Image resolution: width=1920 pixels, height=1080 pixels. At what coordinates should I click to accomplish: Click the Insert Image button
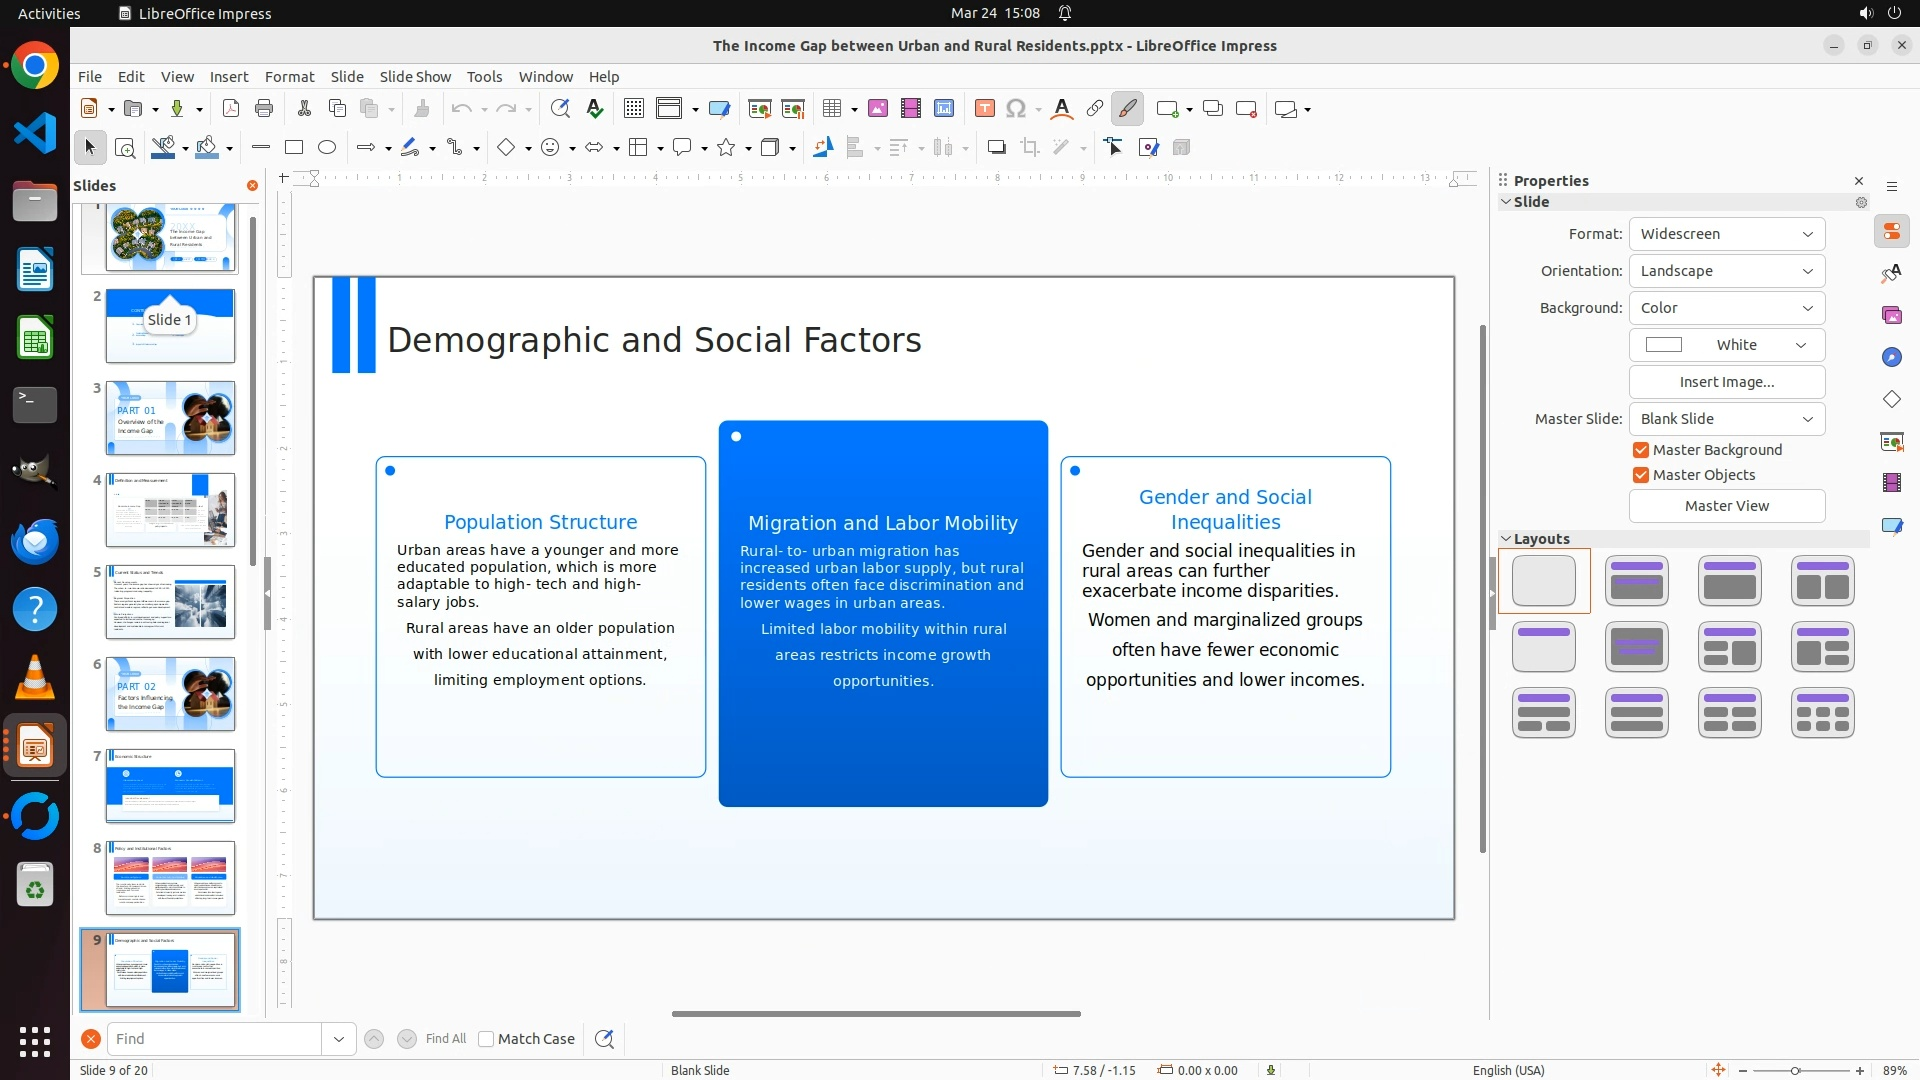1726,382
